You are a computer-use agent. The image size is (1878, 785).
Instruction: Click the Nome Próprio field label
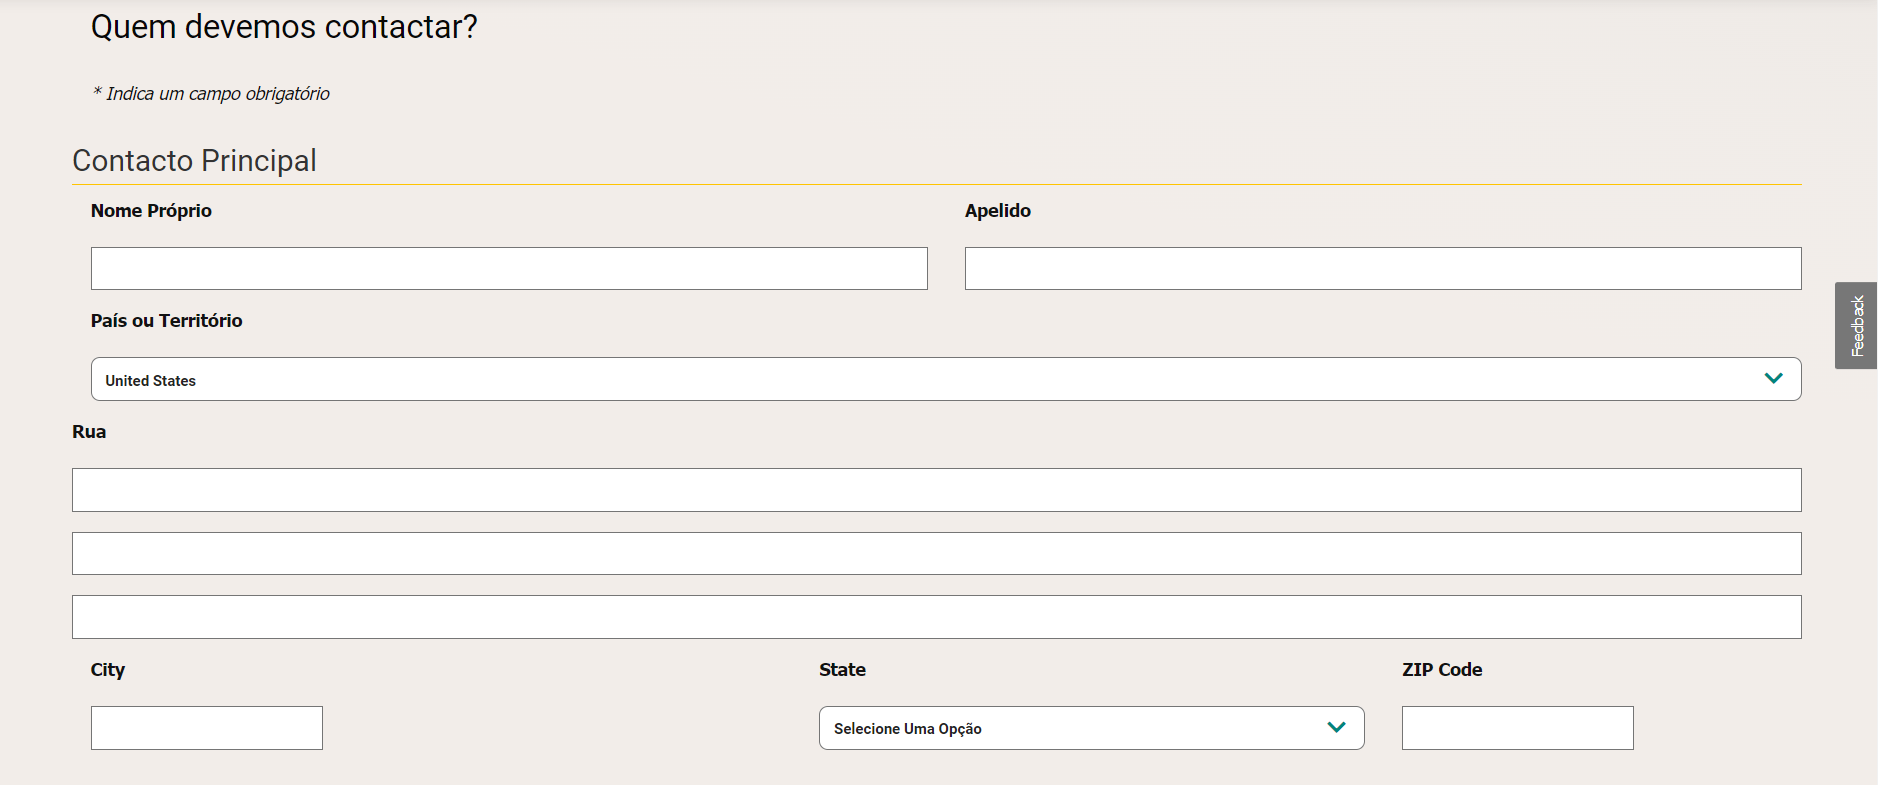[151, 211]
